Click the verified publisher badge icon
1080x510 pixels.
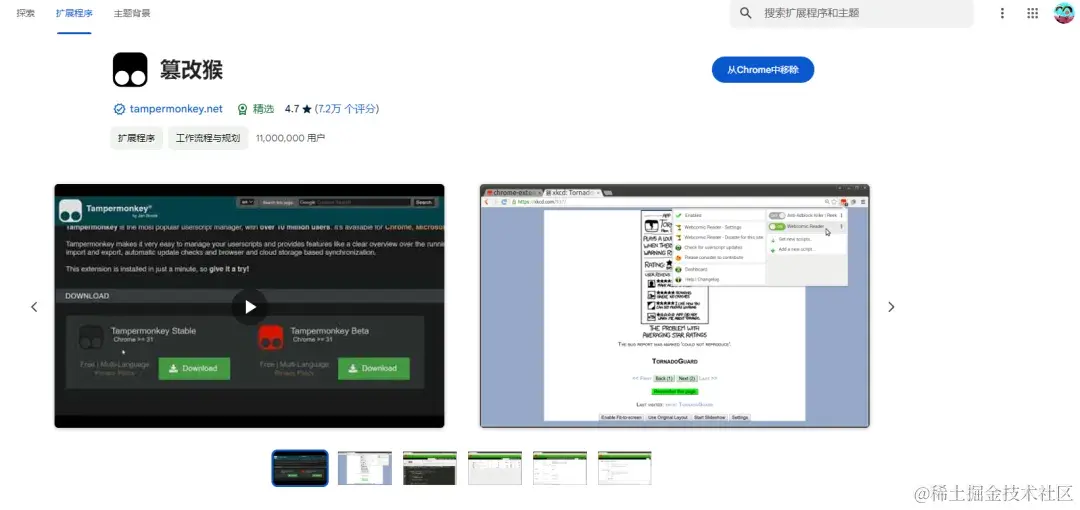point(119,109)
